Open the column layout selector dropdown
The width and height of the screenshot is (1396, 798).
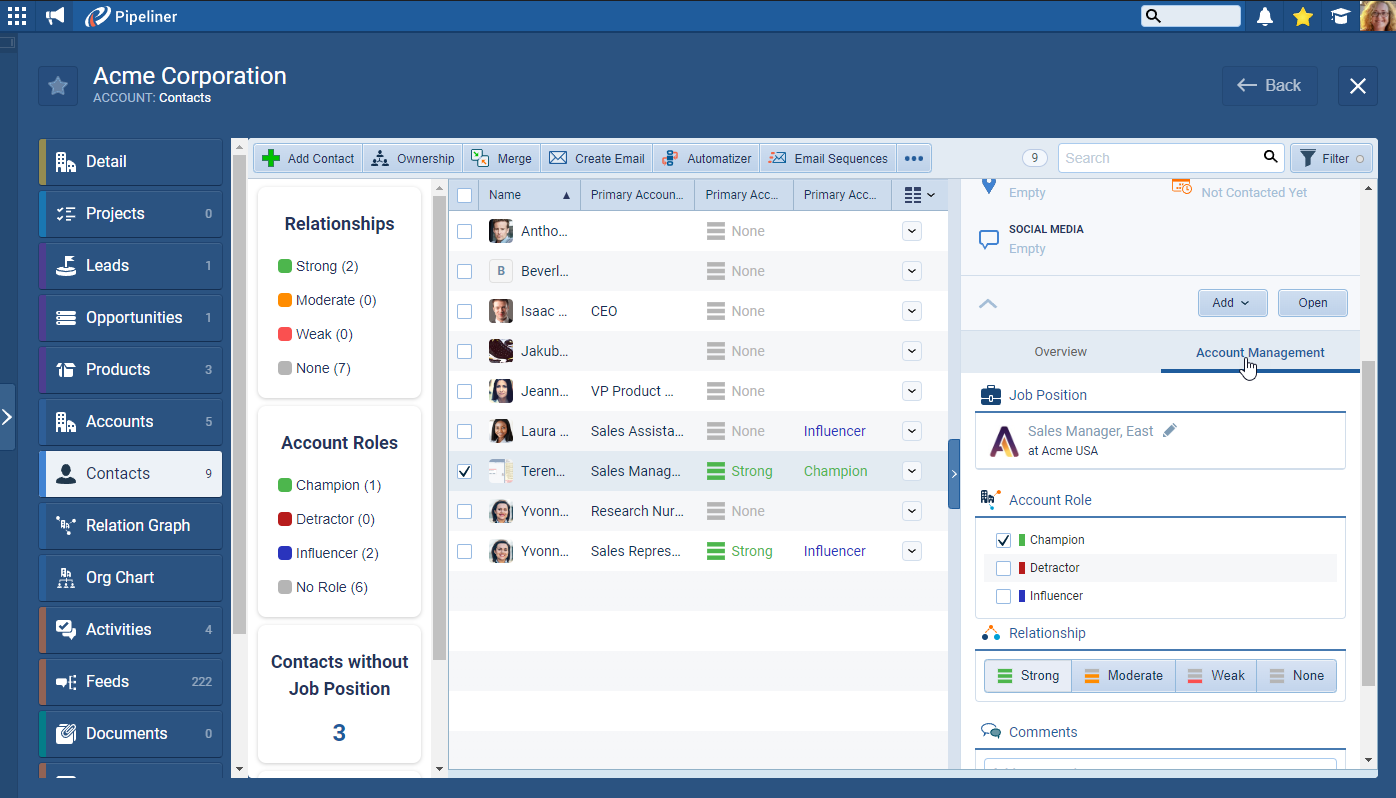click(919, 195)
